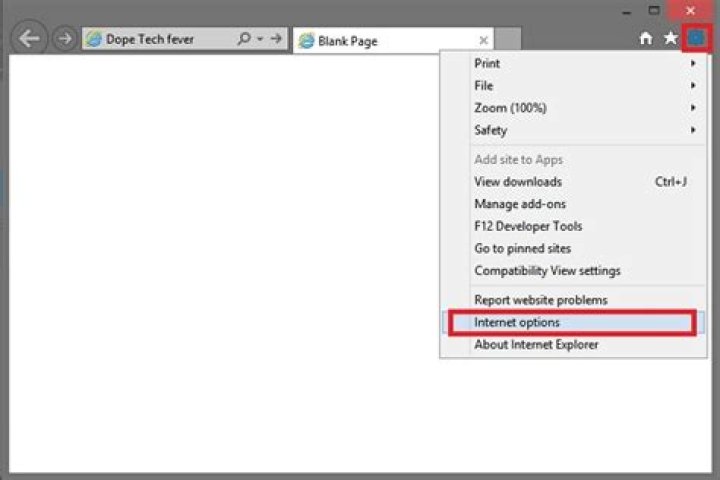This screenshot has width=720, height=480.
Task: Open Compatibility View settings
Action: (573, 271)
